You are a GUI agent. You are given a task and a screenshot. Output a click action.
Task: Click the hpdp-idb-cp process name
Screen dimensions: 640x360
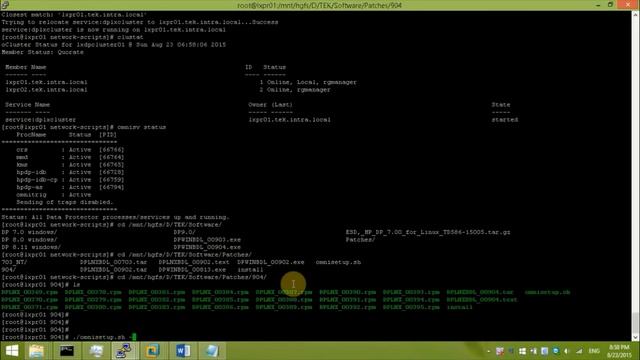point(37,180)
